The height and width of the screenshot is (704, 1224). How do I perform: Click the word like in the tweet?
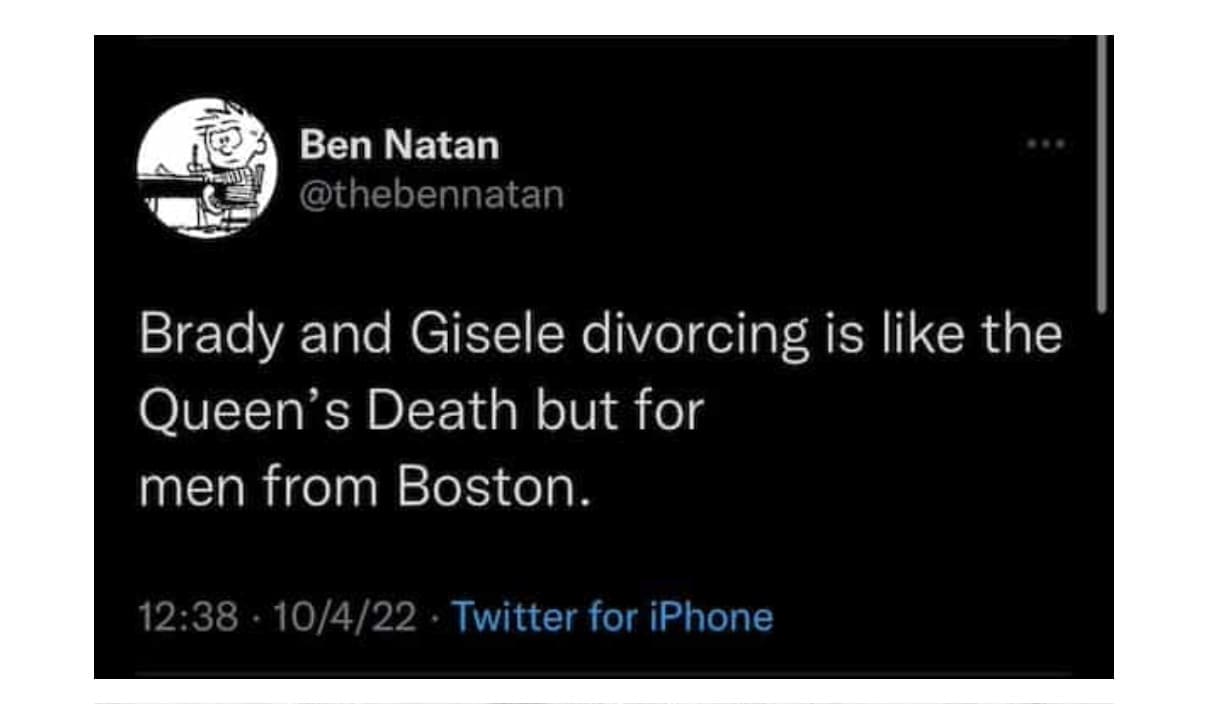coord(906,334)
